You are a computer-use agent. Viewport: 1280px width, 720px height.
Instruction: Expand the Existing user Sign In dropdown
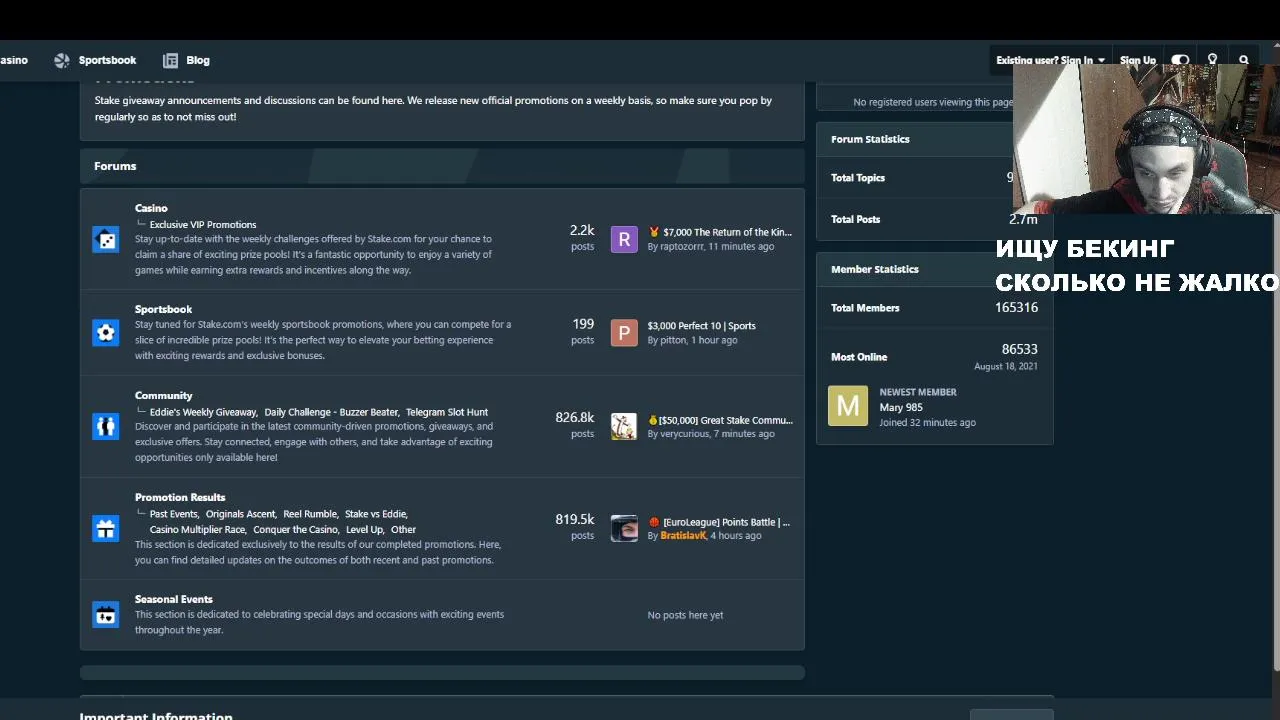tap(1050, 60)
